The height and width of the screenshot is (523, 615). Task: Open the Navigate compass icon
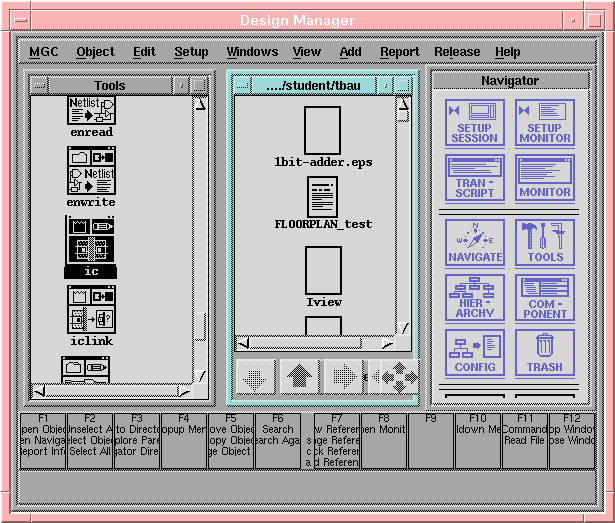point(474,242)
